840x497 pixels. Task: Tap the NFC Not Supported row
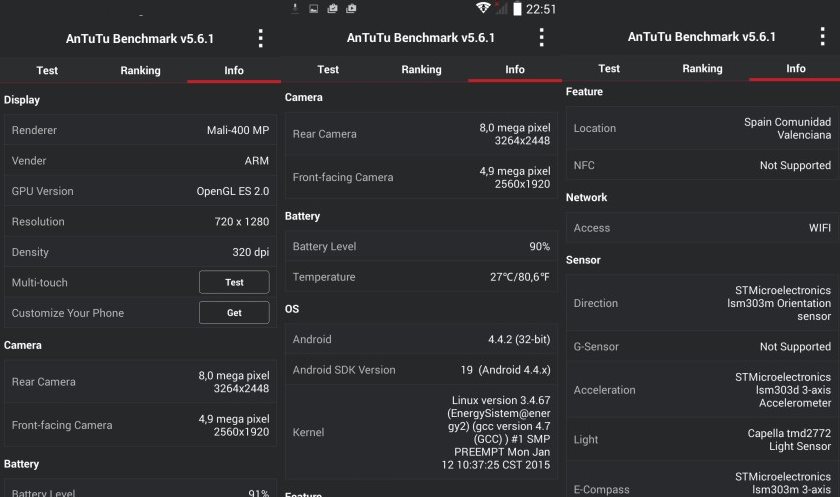pos(702,165)
